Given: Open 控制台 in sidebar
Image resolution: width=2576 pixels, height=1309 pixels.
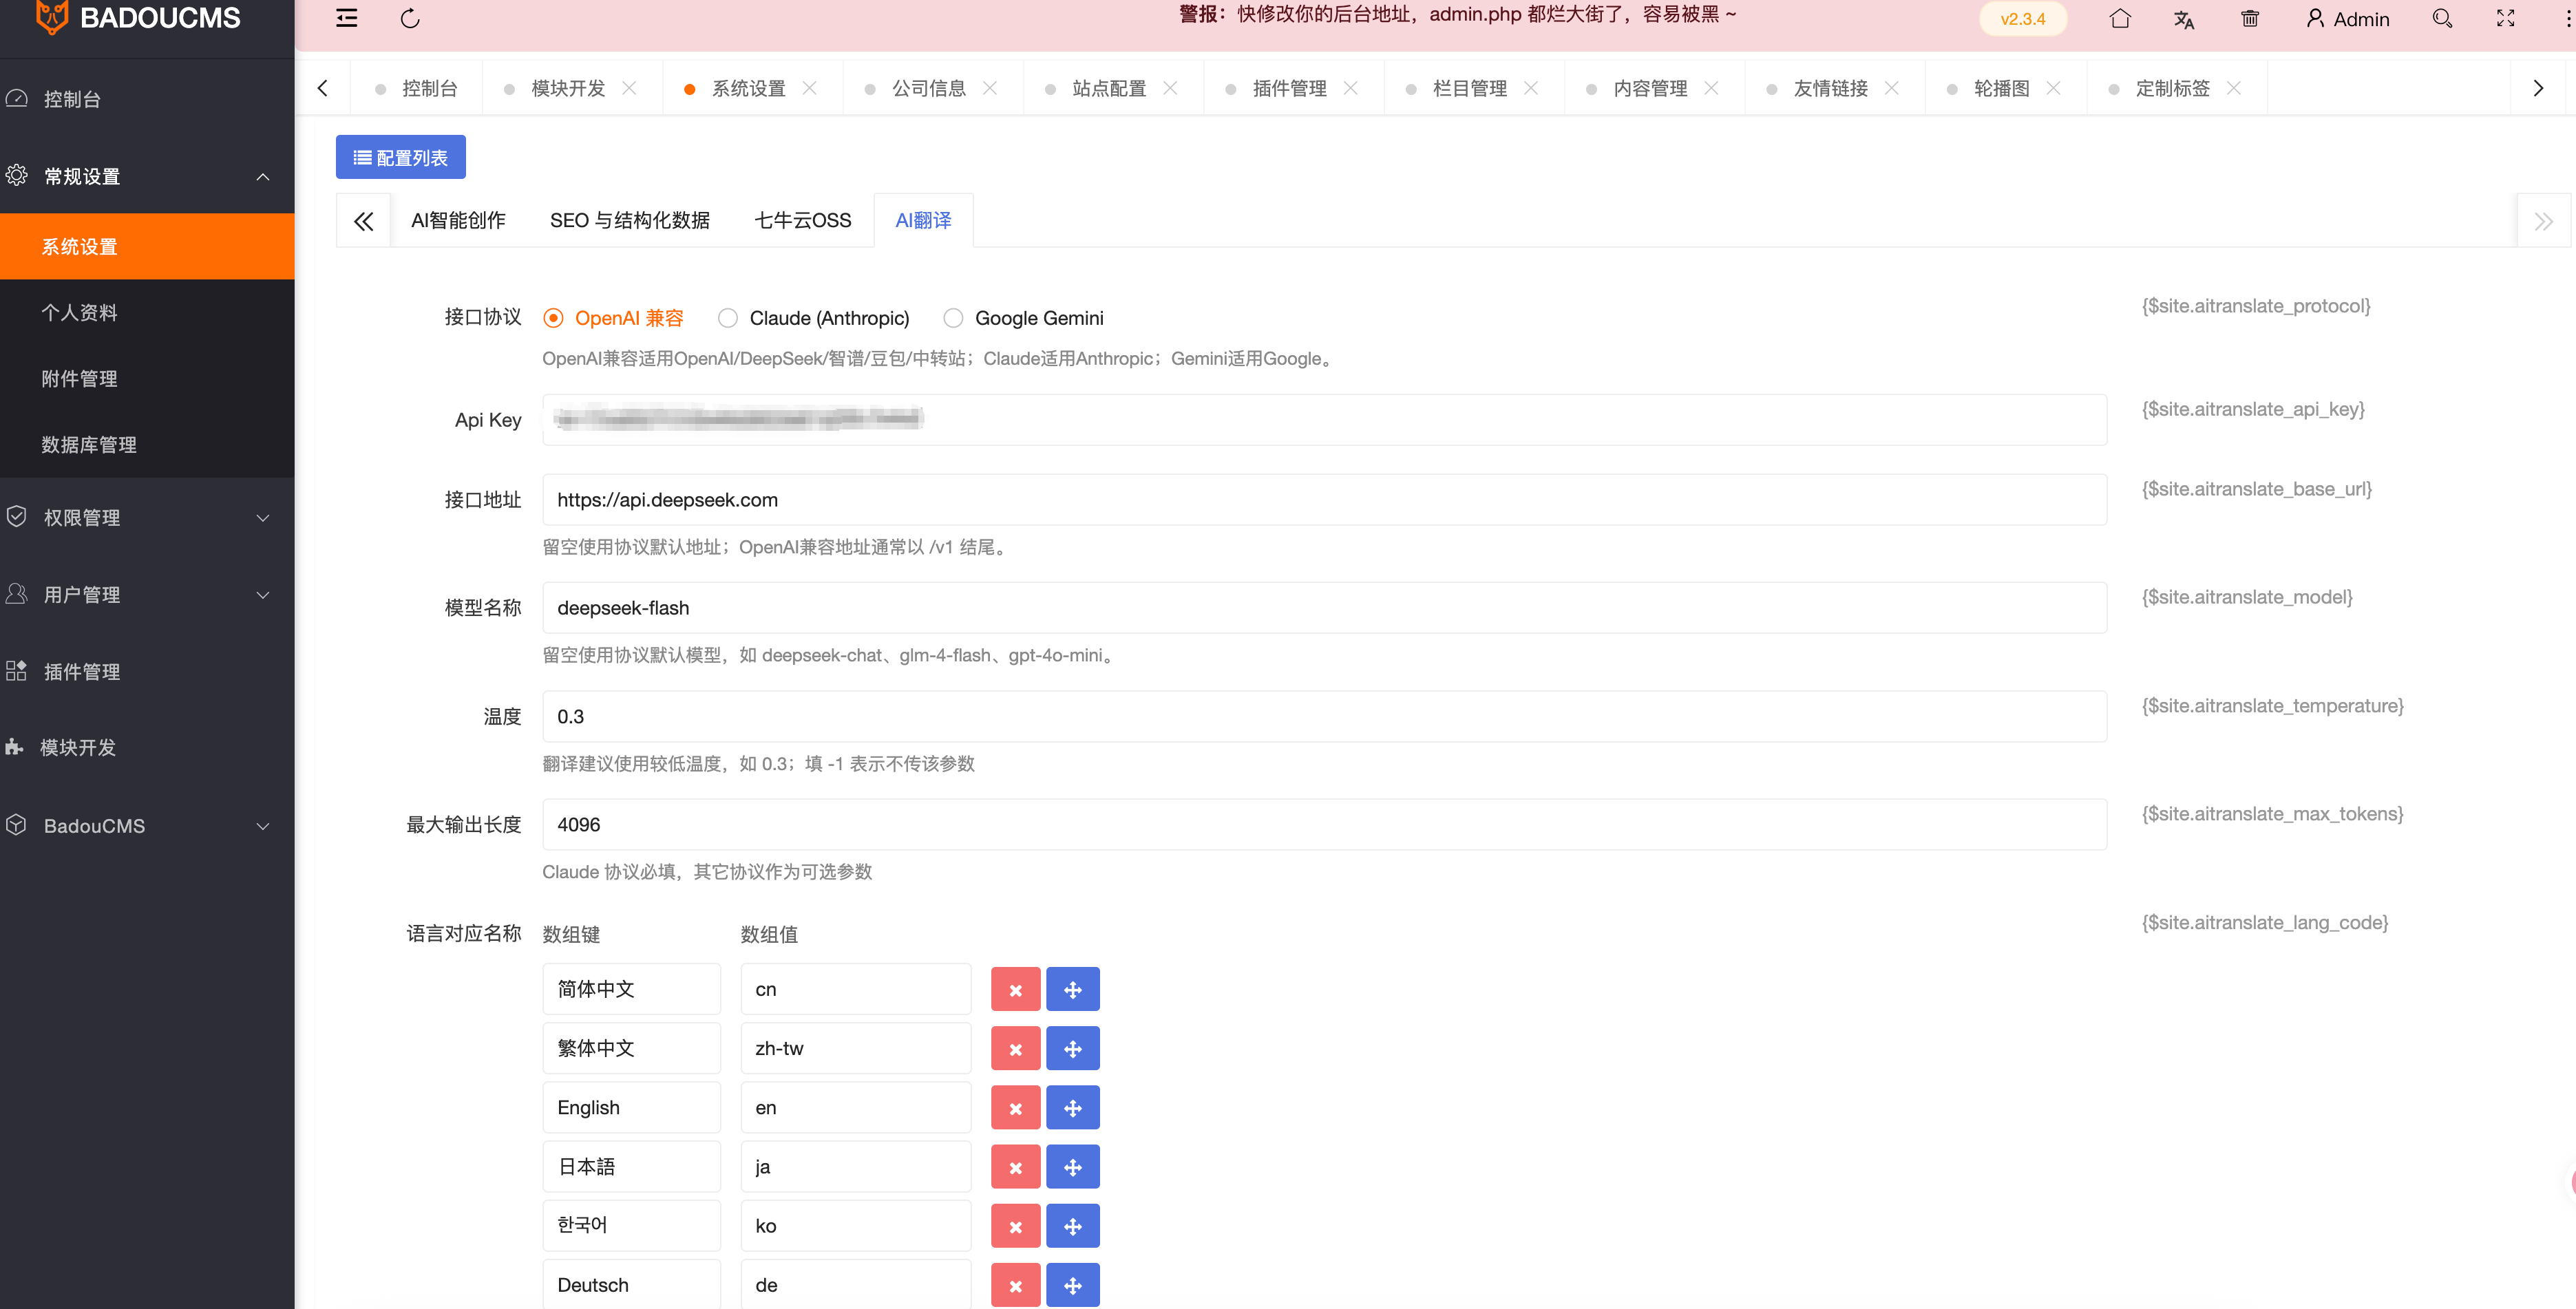Looking at the screenshot, I should (147, 98).
